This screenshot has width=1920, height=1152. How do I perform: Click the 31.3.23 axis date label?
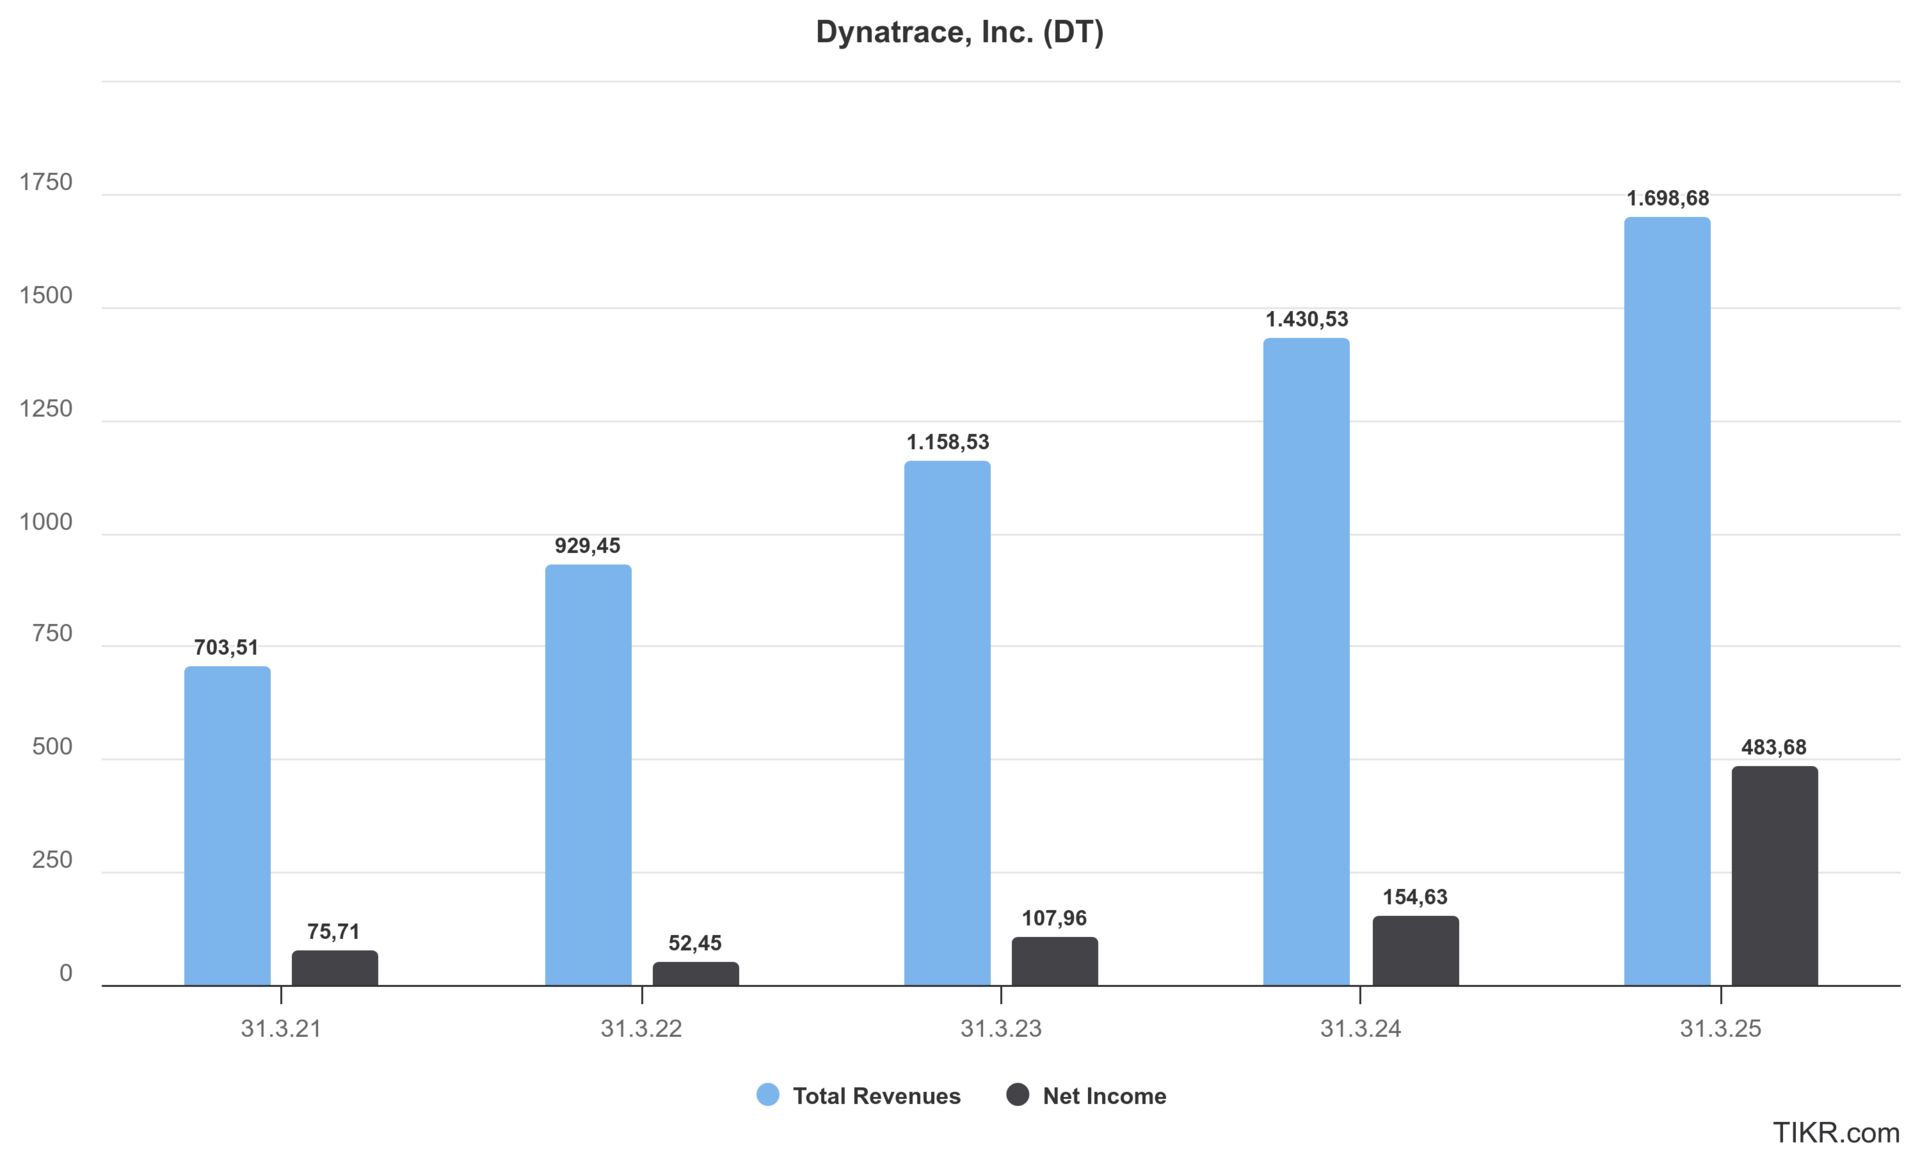click(x=1000, y=1029)
